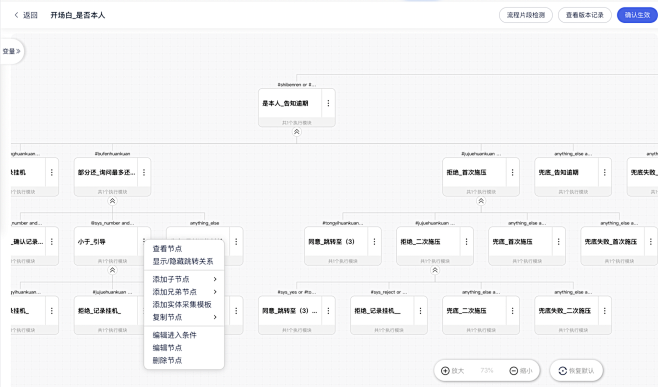Click the #bufenhuankuan condition label
The width and height of the screenshot is (658, 387).
(x=112, y=154)
